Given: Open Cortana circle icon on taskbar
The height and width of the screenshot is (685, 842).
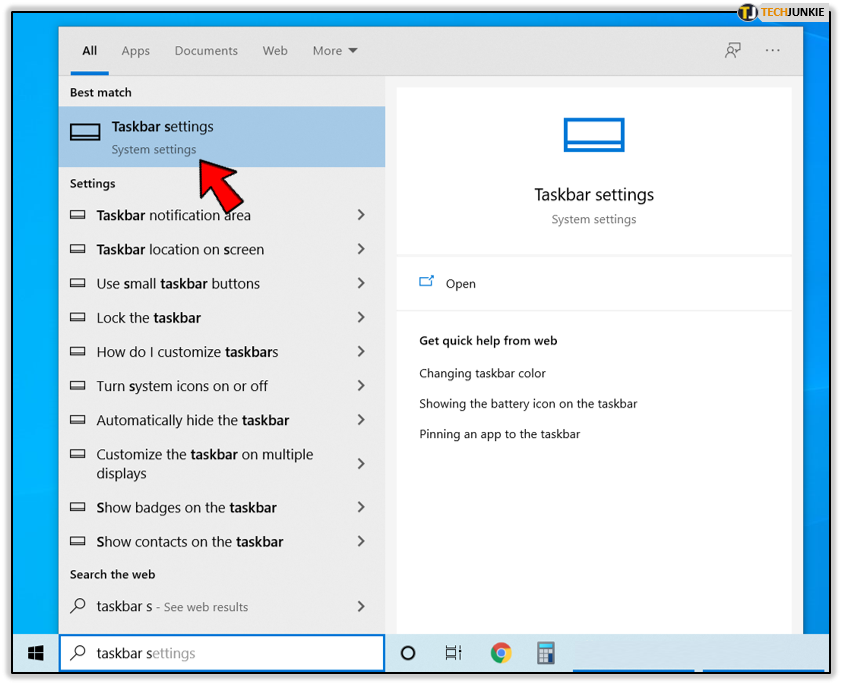Looking at the screenshot, I should coord(408,653).
